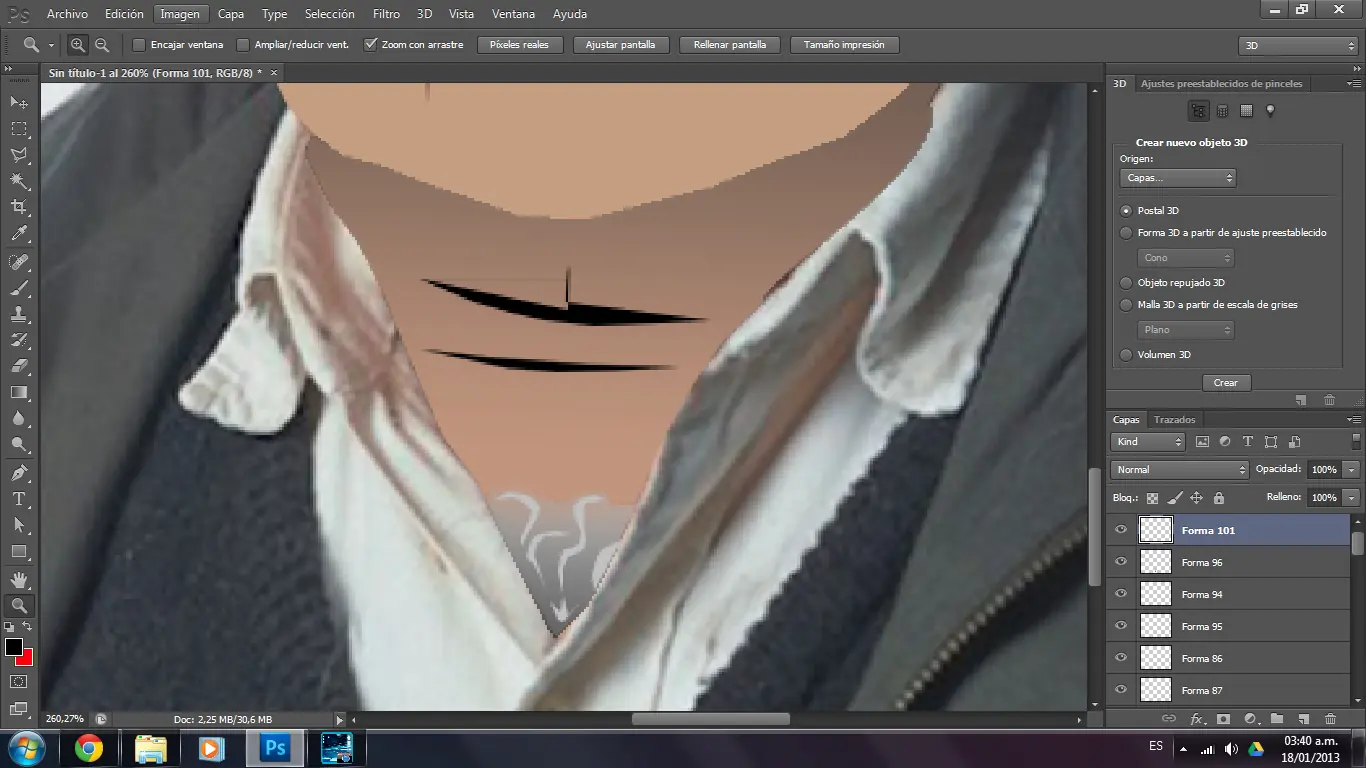The height and width of the screenshot is (768, 1366).
Task: Select the Hand tool
Action: click(19, 579)
